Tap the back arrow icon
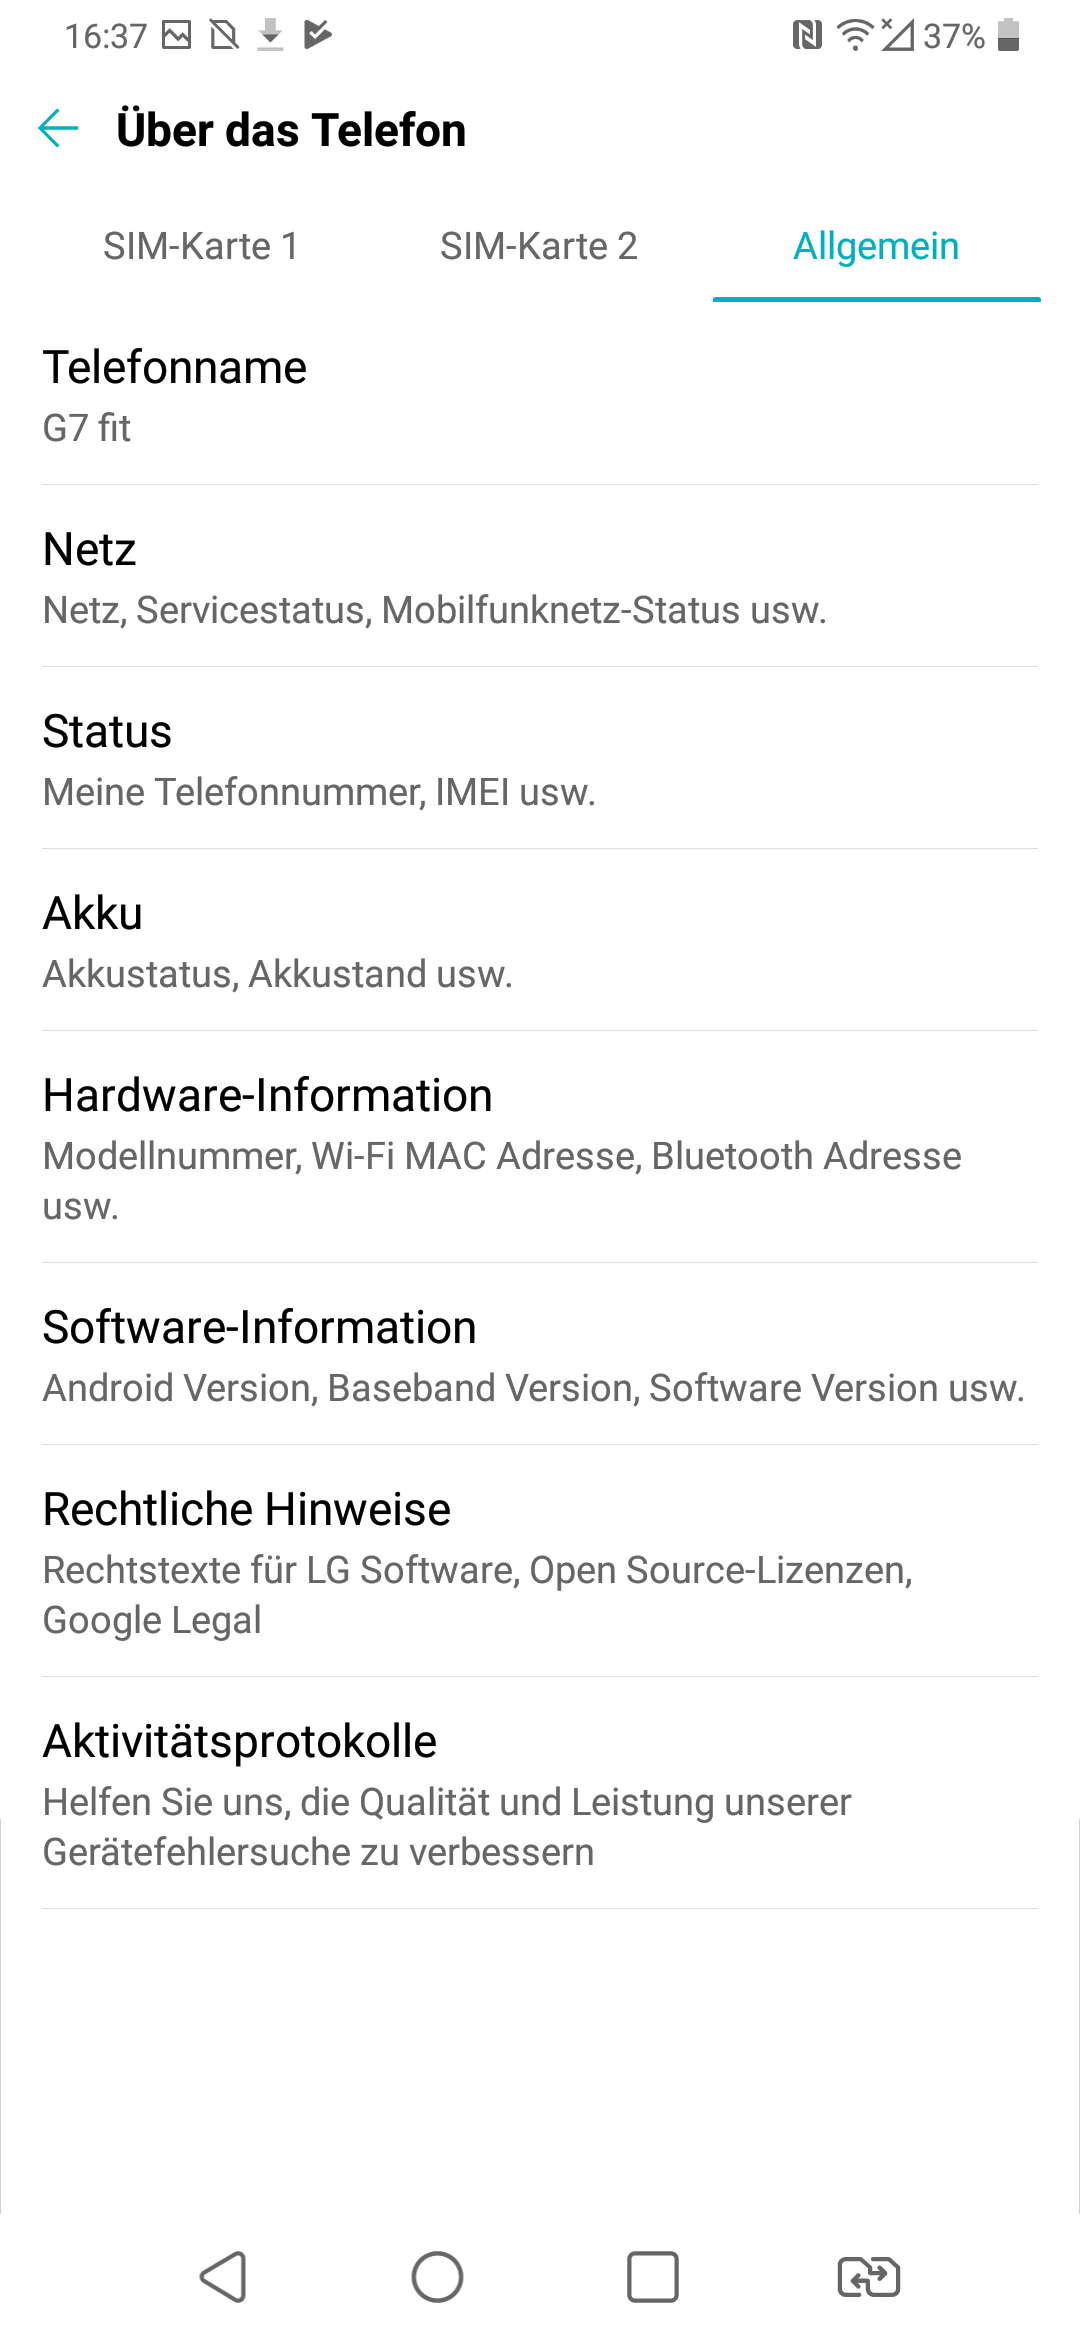 coord(58,129)
